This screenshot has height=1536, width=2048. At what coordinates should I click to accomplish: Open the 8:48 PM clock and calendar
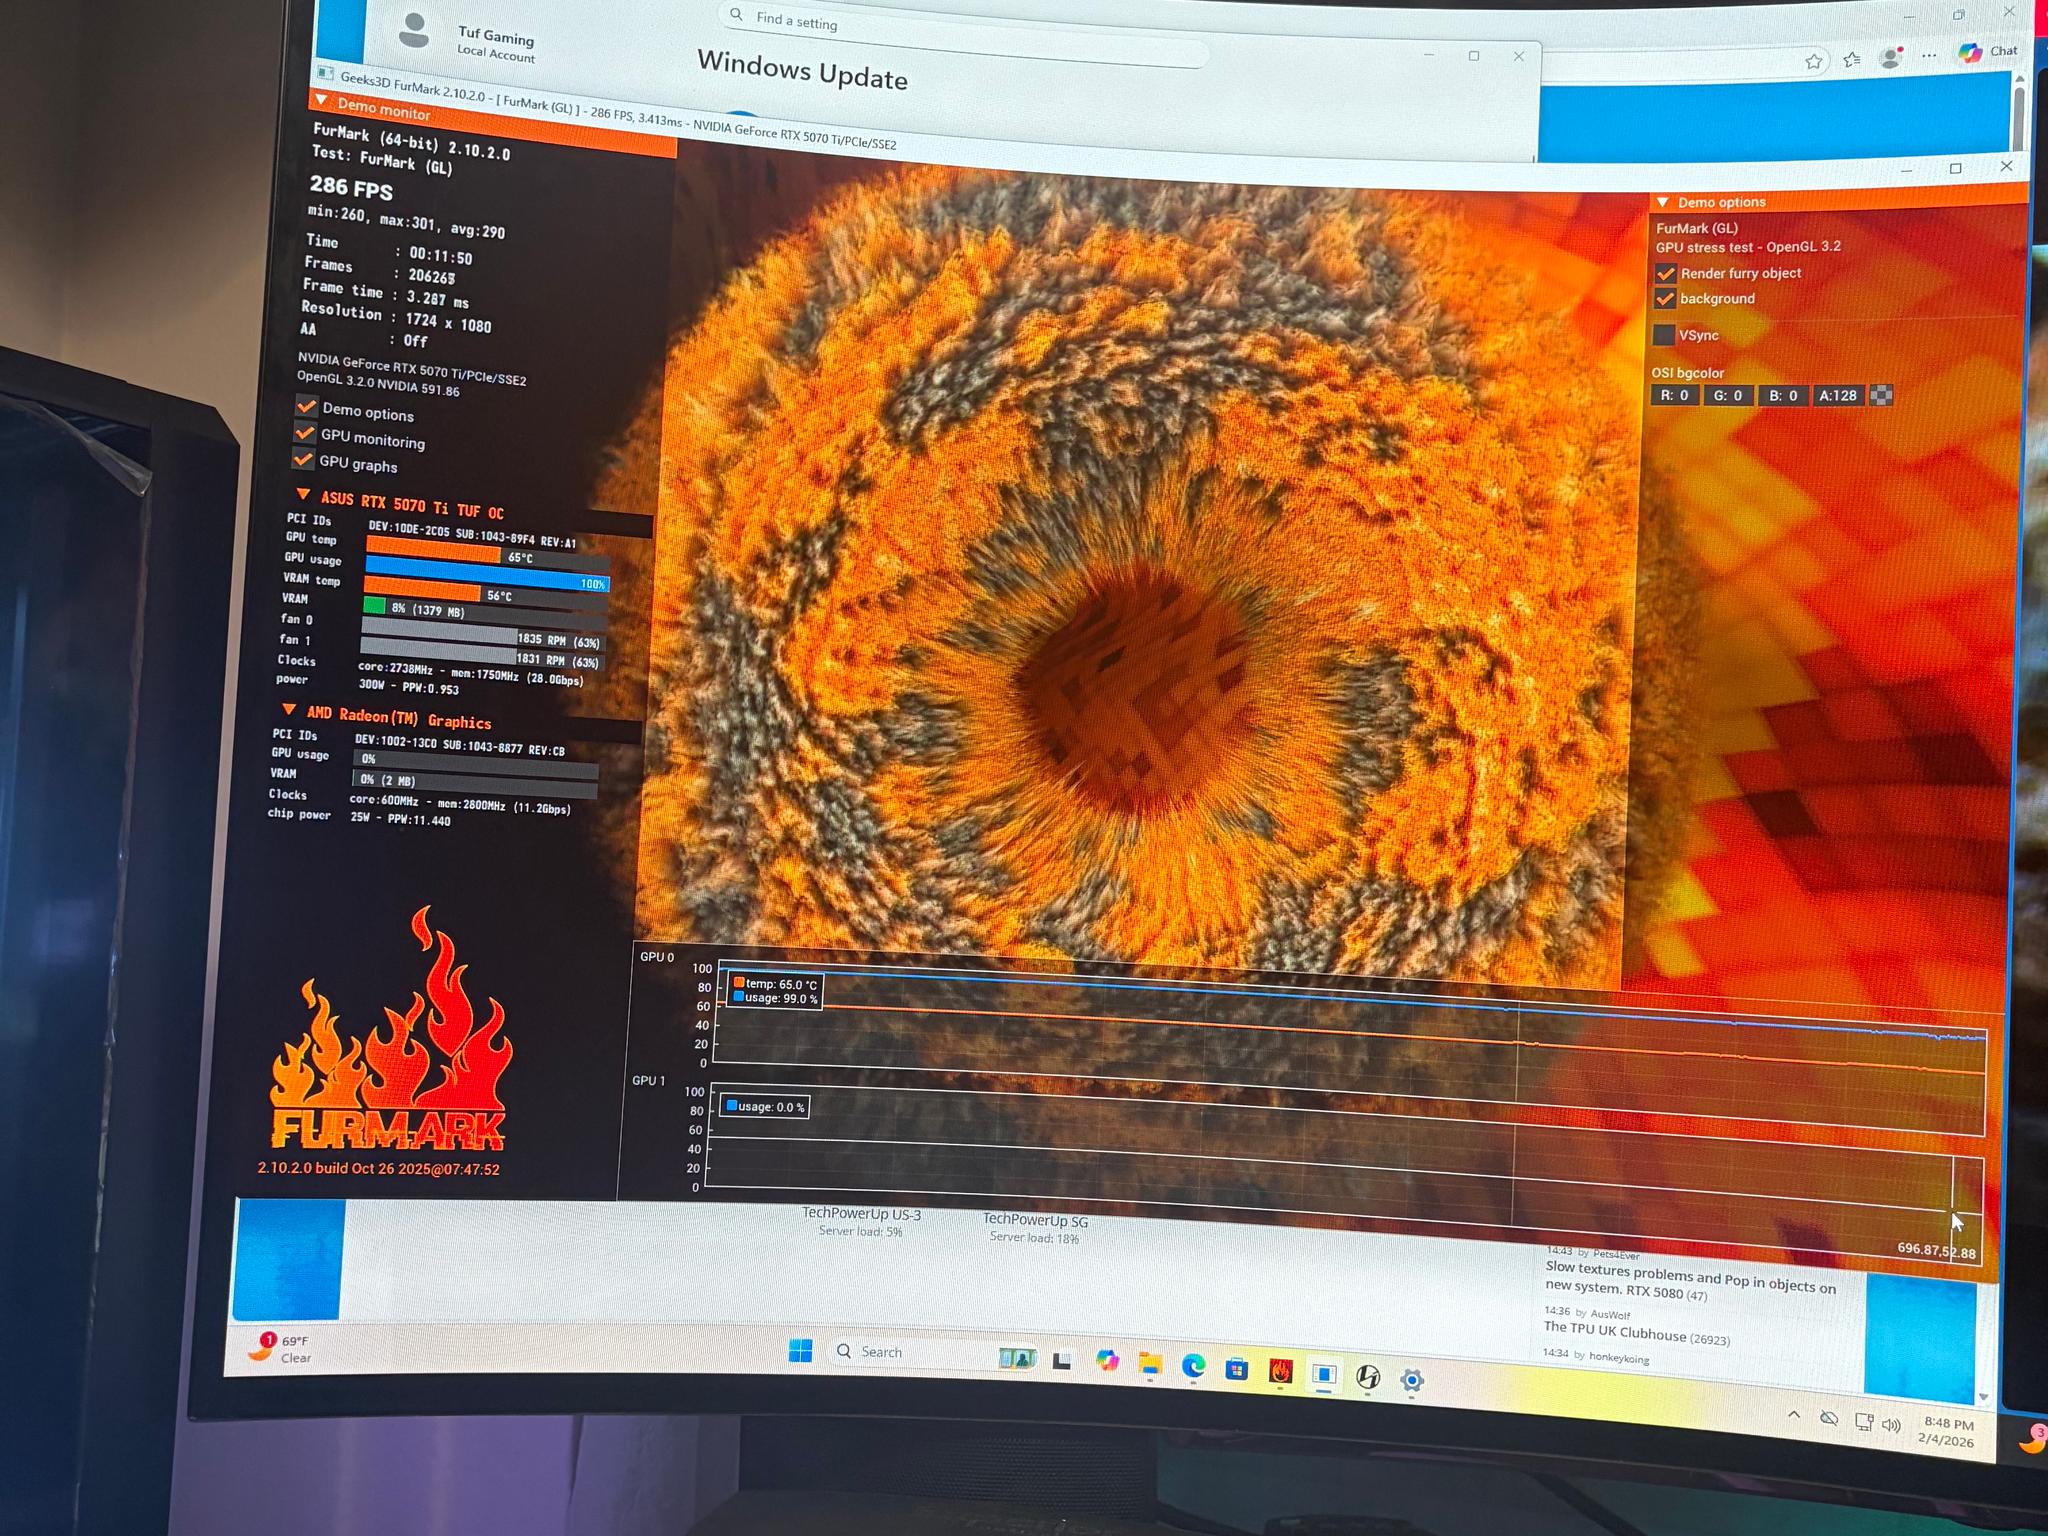pyautogui.click(x=1948, y=1432)
